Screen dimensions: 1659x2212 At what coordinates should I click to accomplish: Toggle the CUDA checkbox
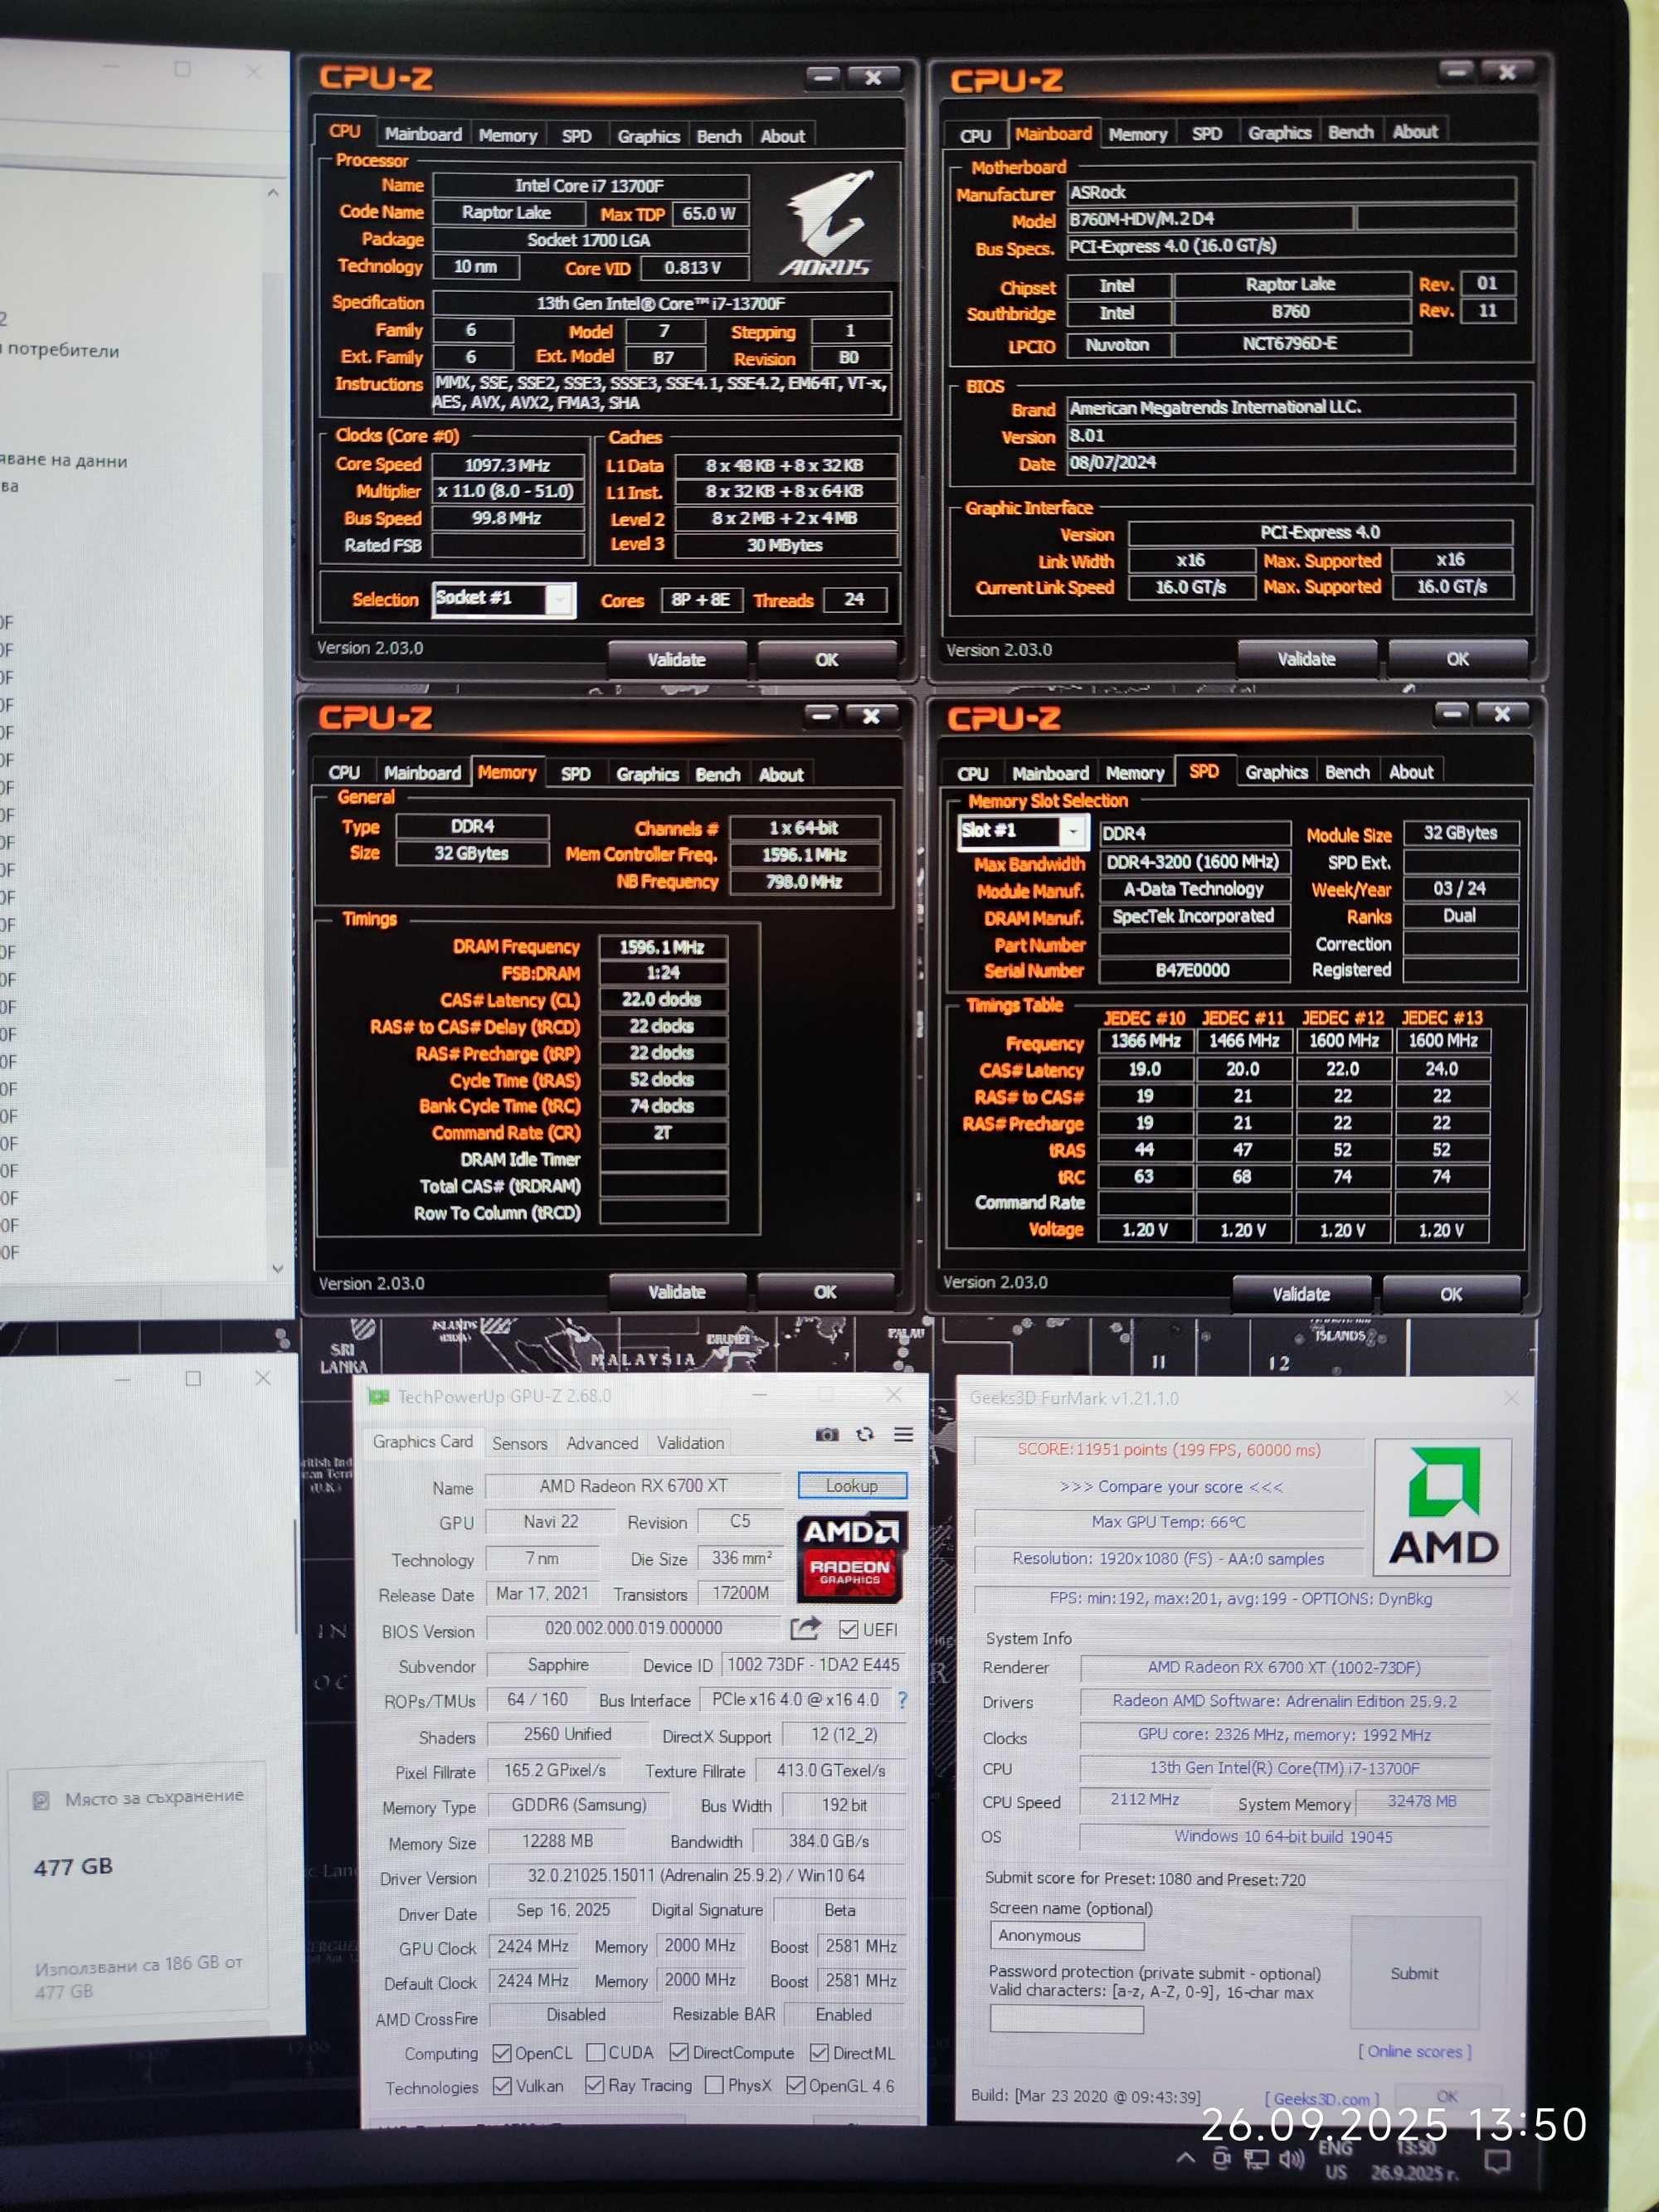point(595,2053)
